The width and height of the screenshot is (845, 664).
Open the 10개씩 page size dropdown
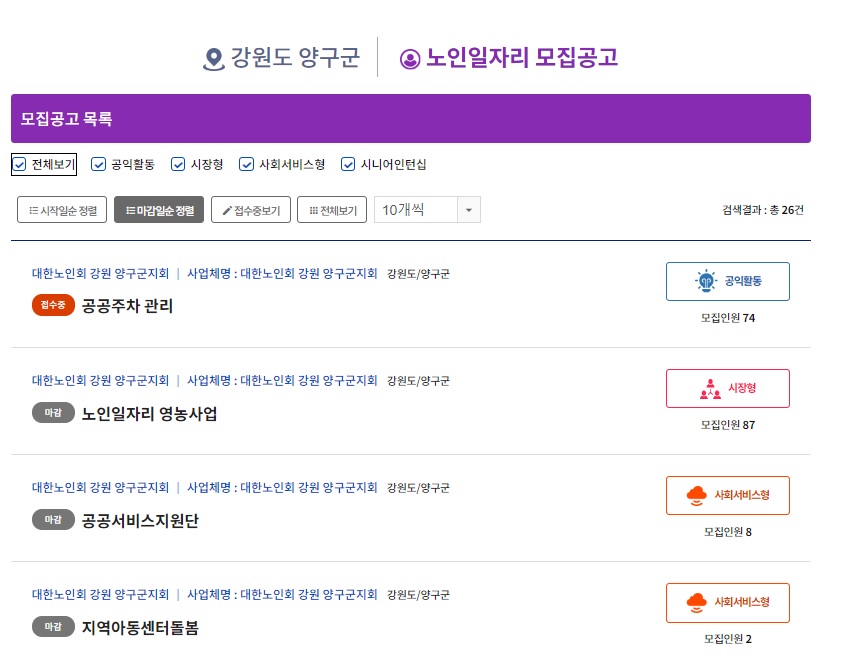click(427, 210)
